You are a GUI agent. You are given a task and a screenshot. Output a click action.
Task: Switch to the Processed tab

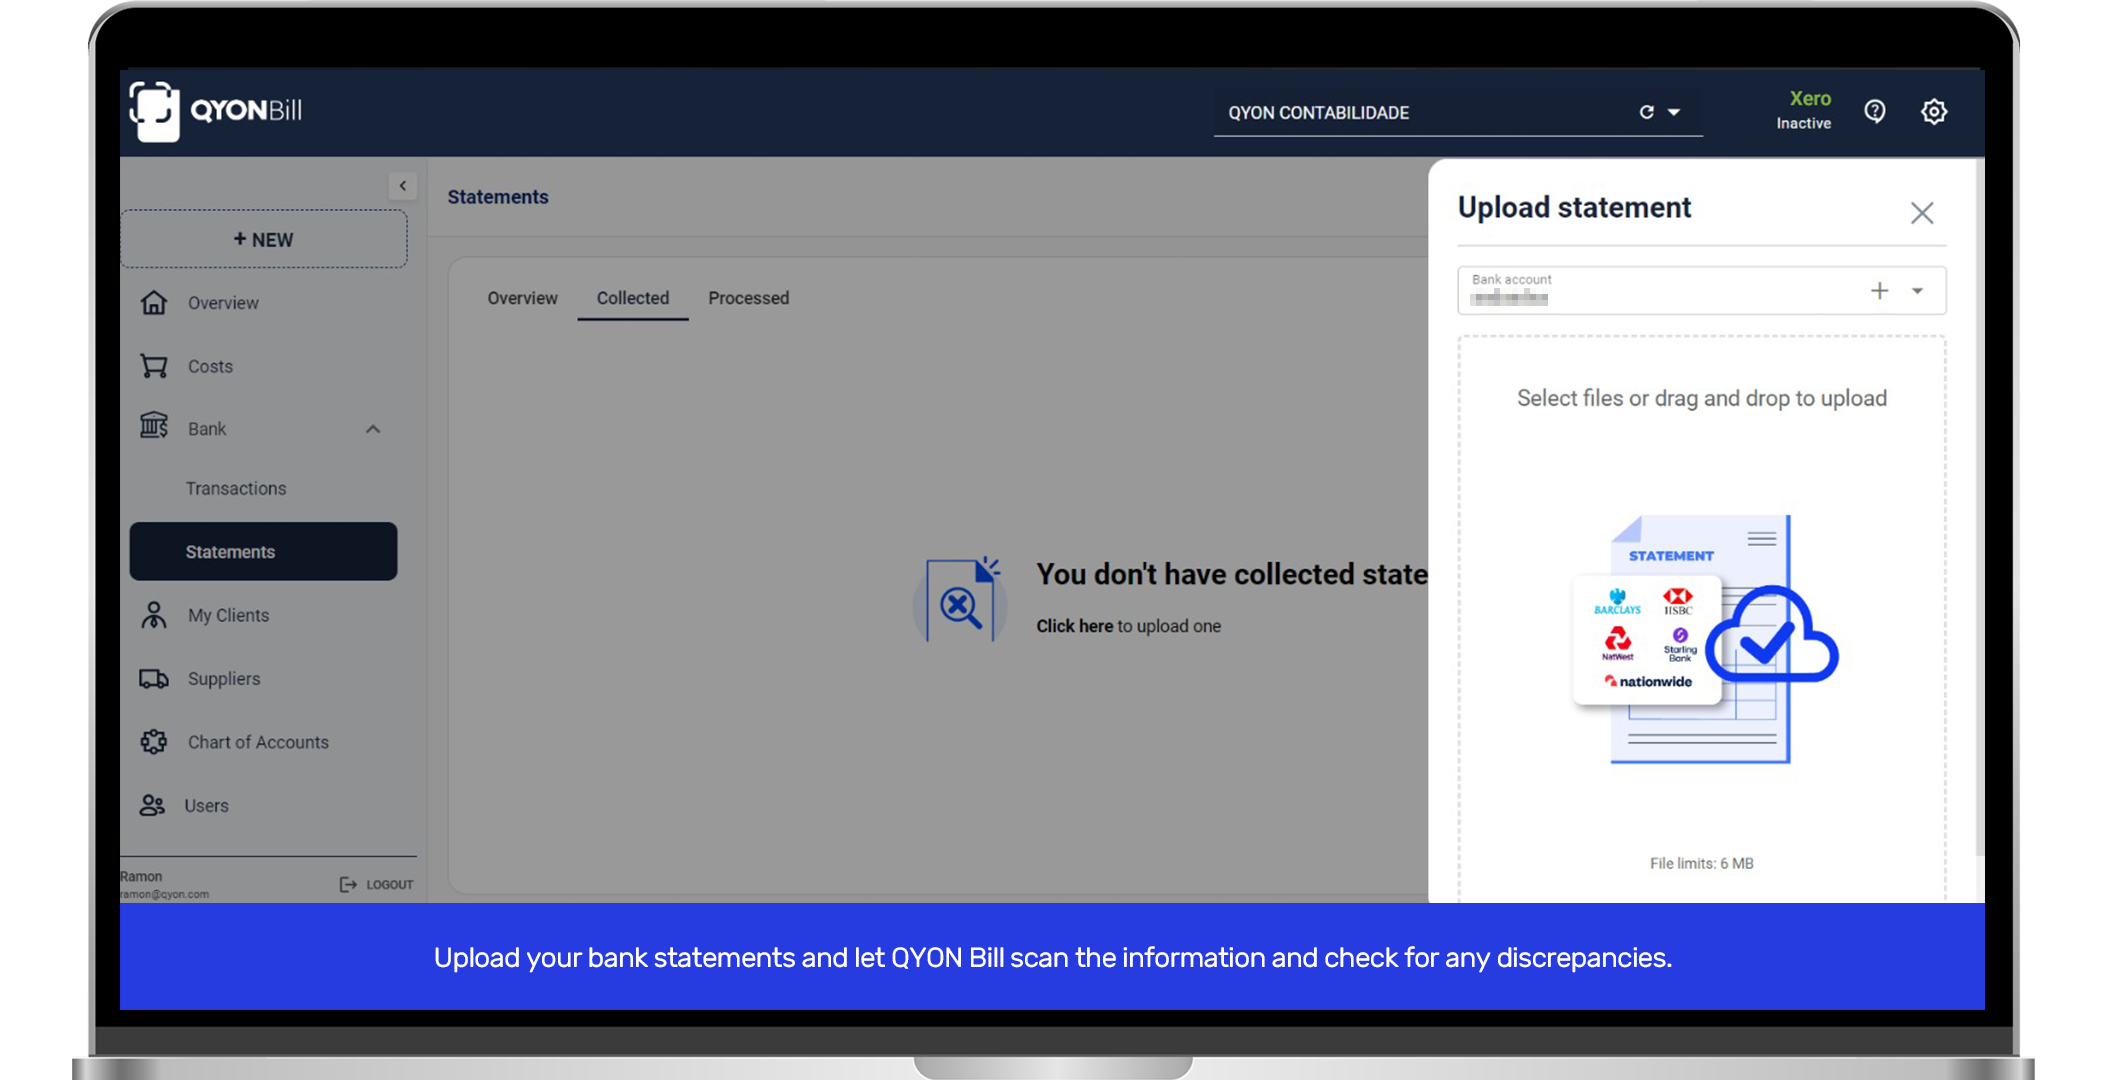tap(748, 298)
